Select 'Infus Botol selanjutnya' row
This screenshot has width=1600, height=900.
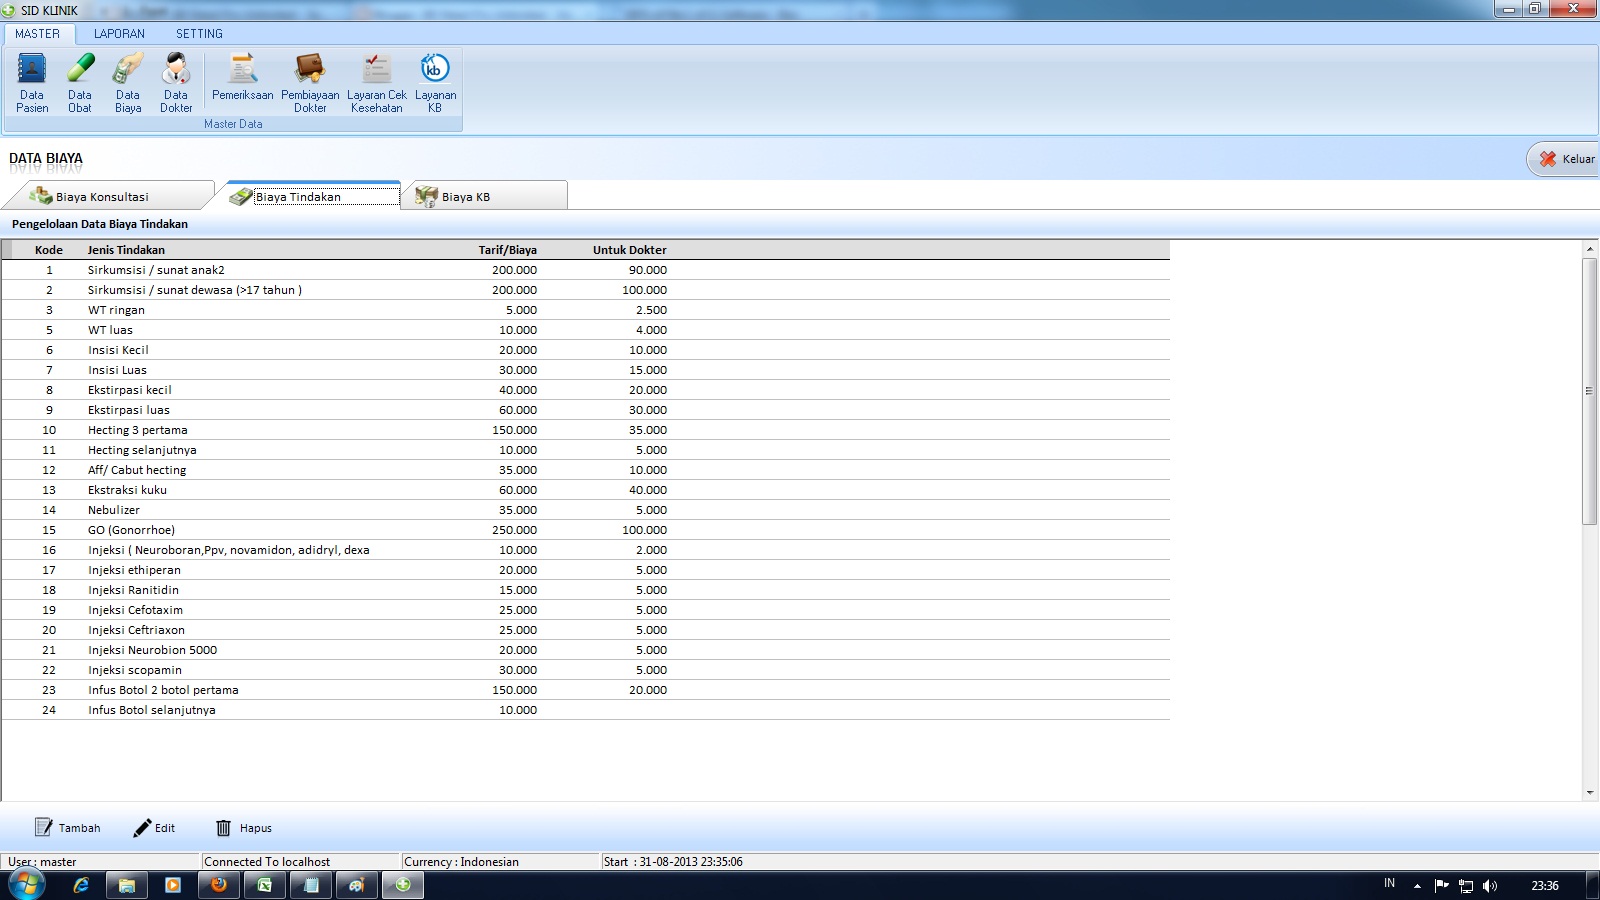(585, 710)
